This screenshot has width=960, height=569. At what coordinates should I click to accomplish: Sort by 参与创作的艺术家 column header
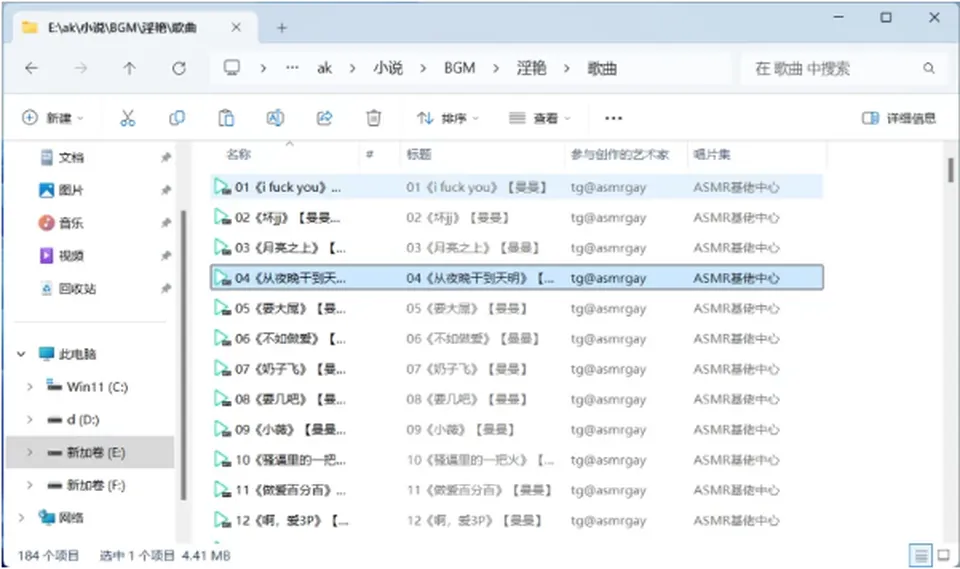[x=620, y=154]
